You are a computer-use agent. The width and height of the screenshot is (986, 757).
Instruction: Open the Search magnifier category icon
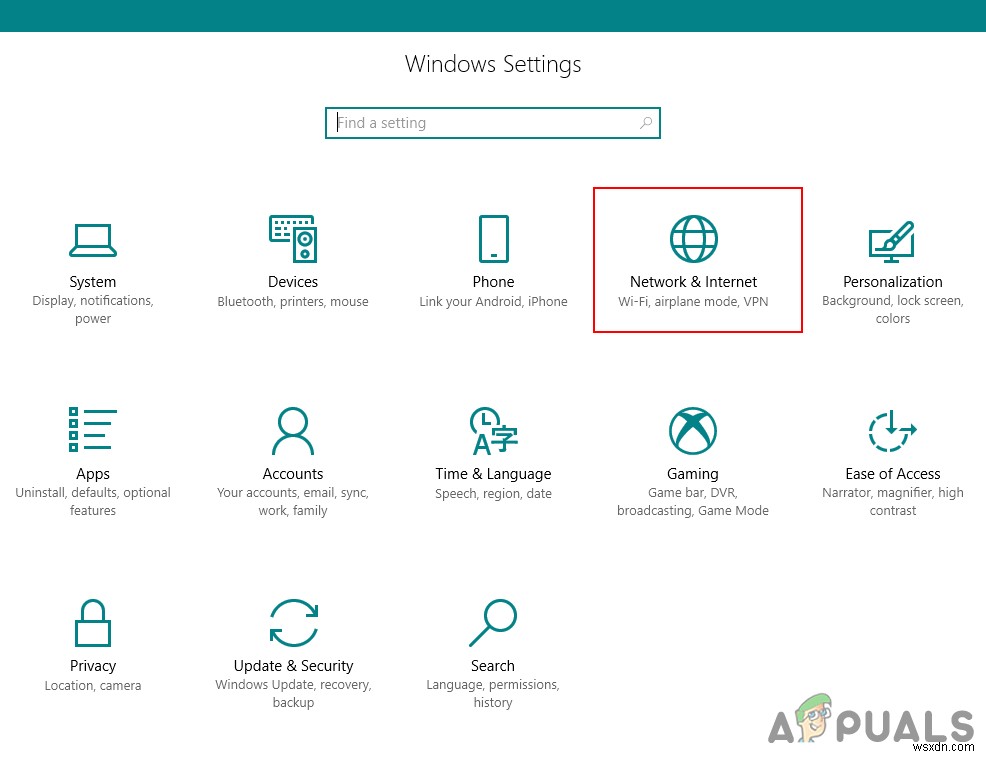493,623
